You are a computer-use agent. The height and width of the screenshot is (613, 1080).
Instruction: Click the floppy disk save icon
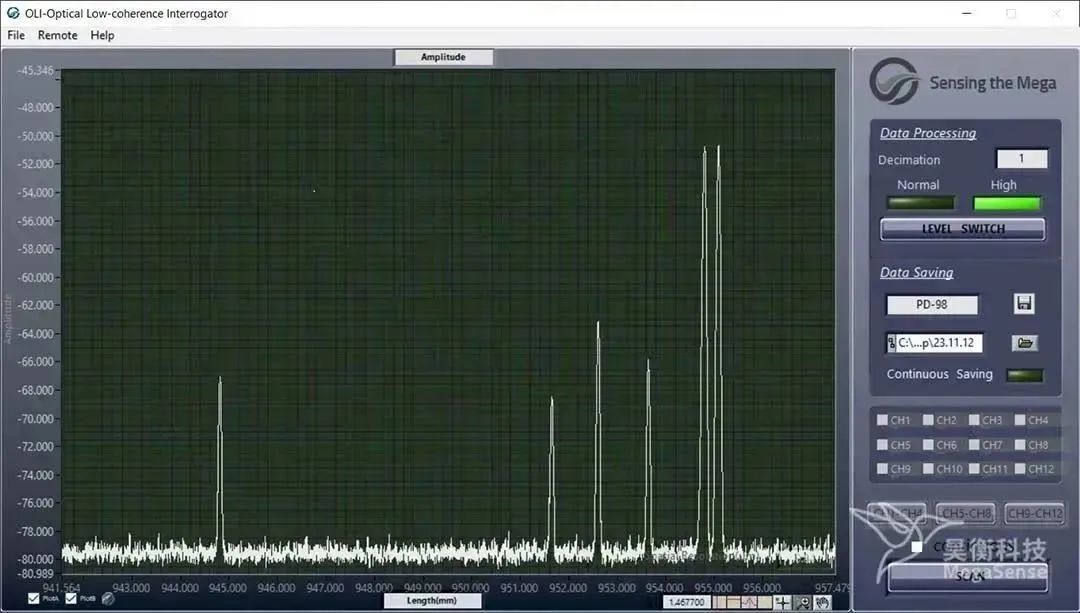click(x=1023, y=304)
